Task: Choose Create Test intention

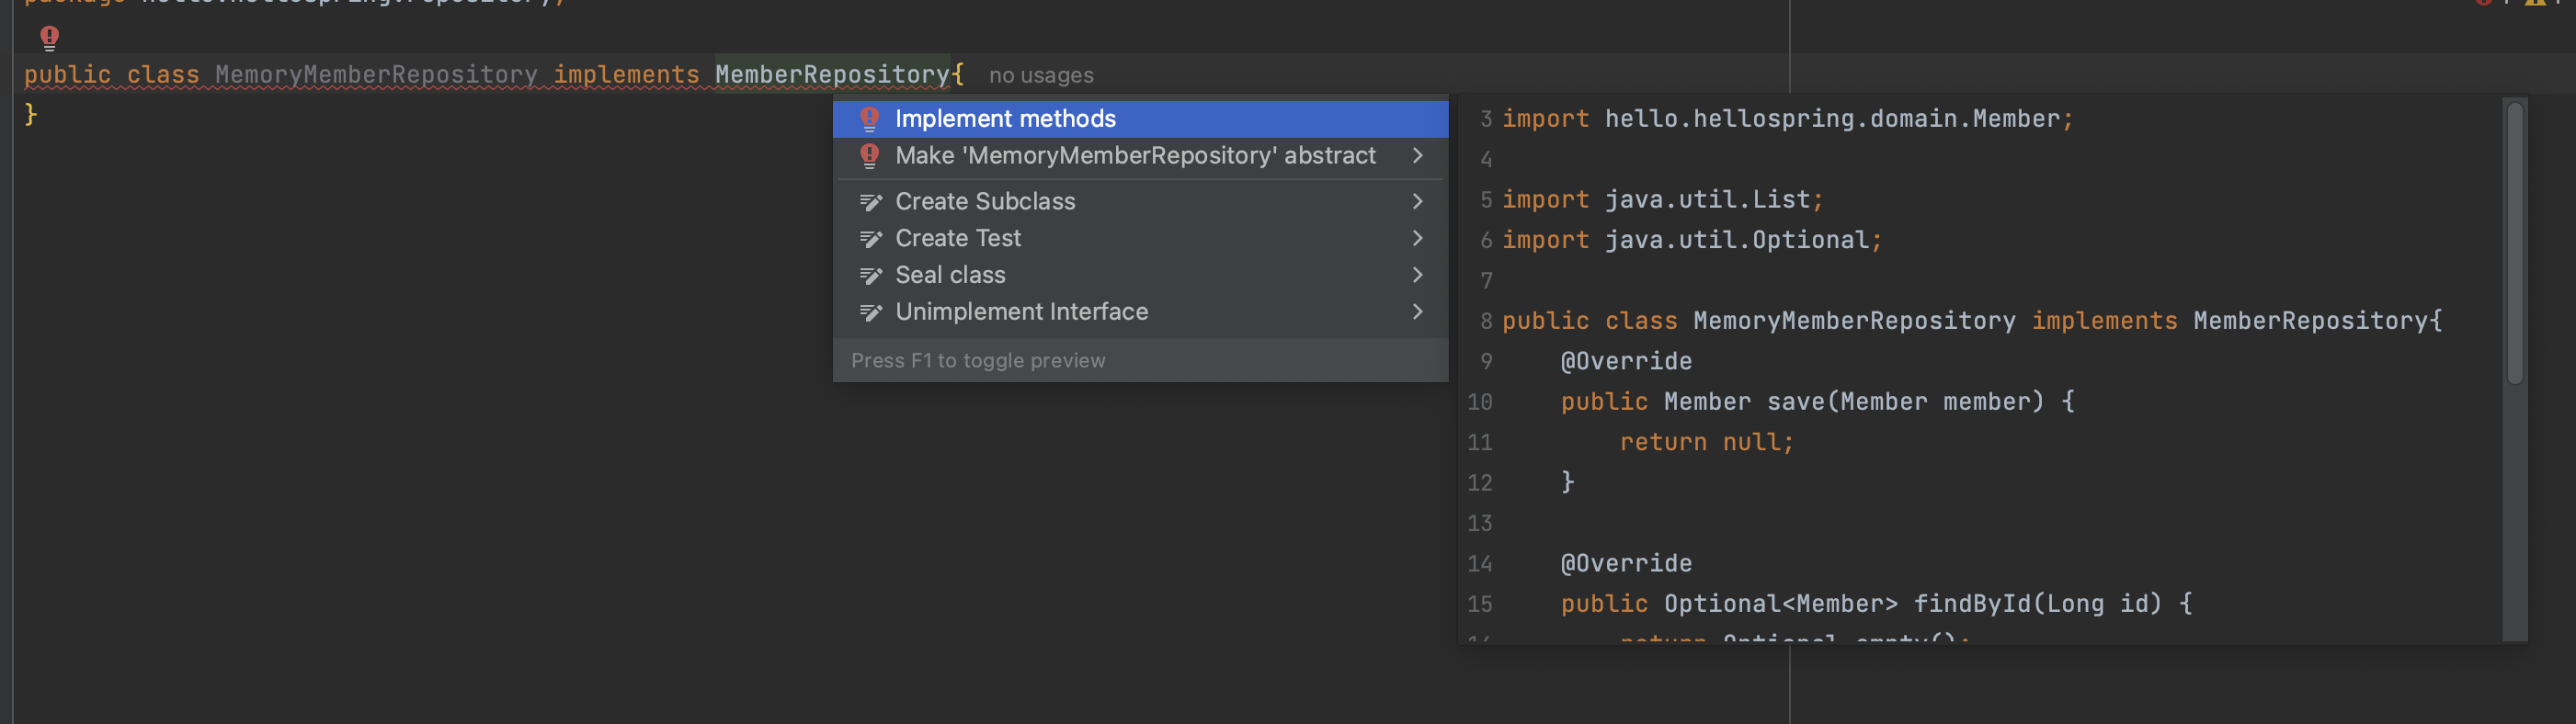Action: [x=1140, y=239]
